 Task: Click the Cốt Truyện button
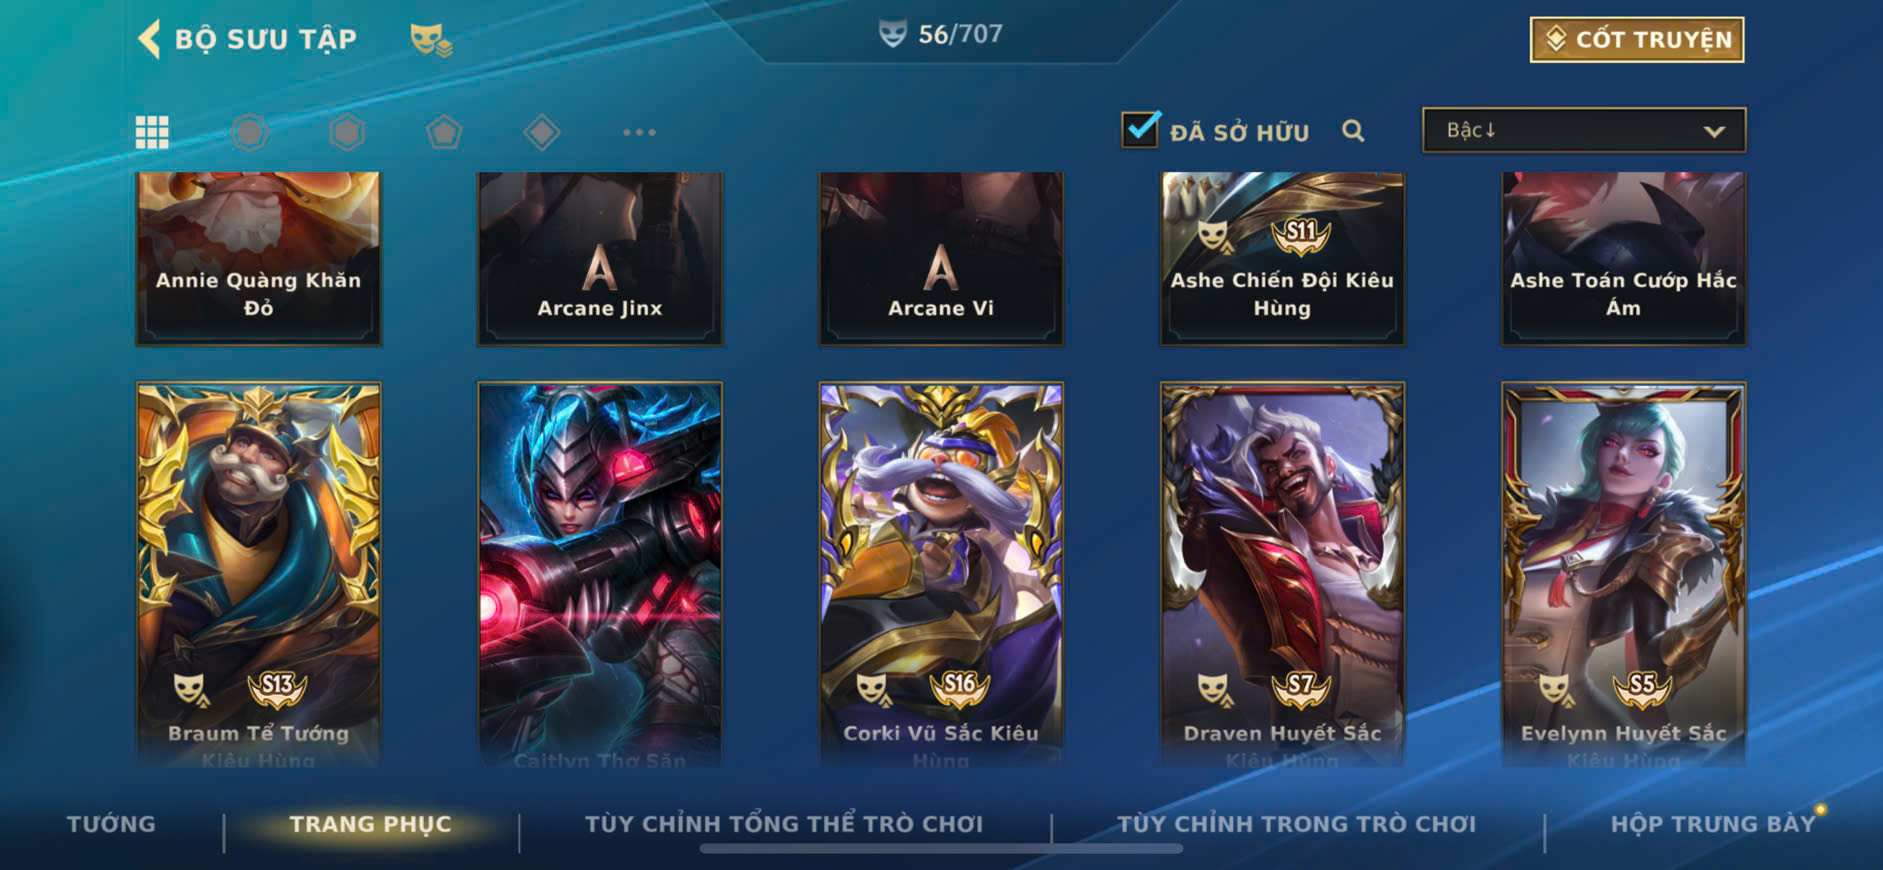1637,40
